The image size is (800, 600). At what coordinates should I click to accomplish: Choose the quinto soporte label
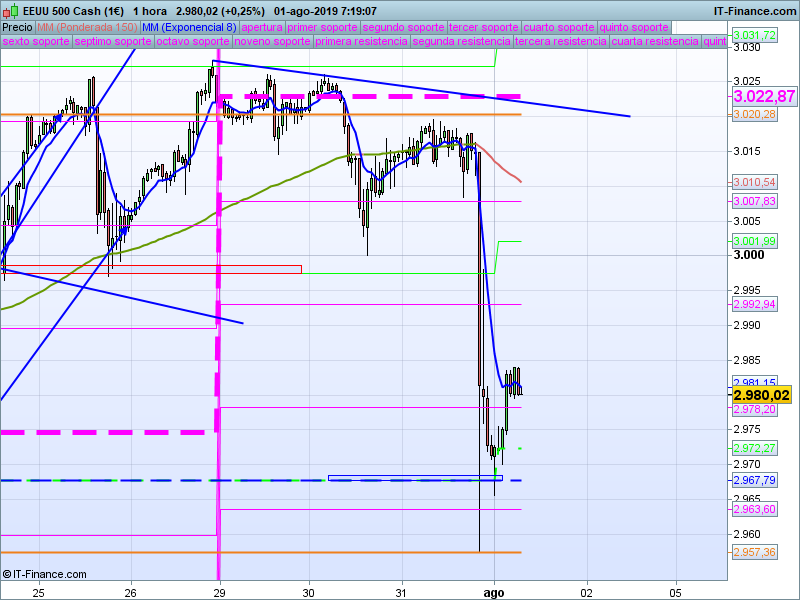click(x=634, y=28)
